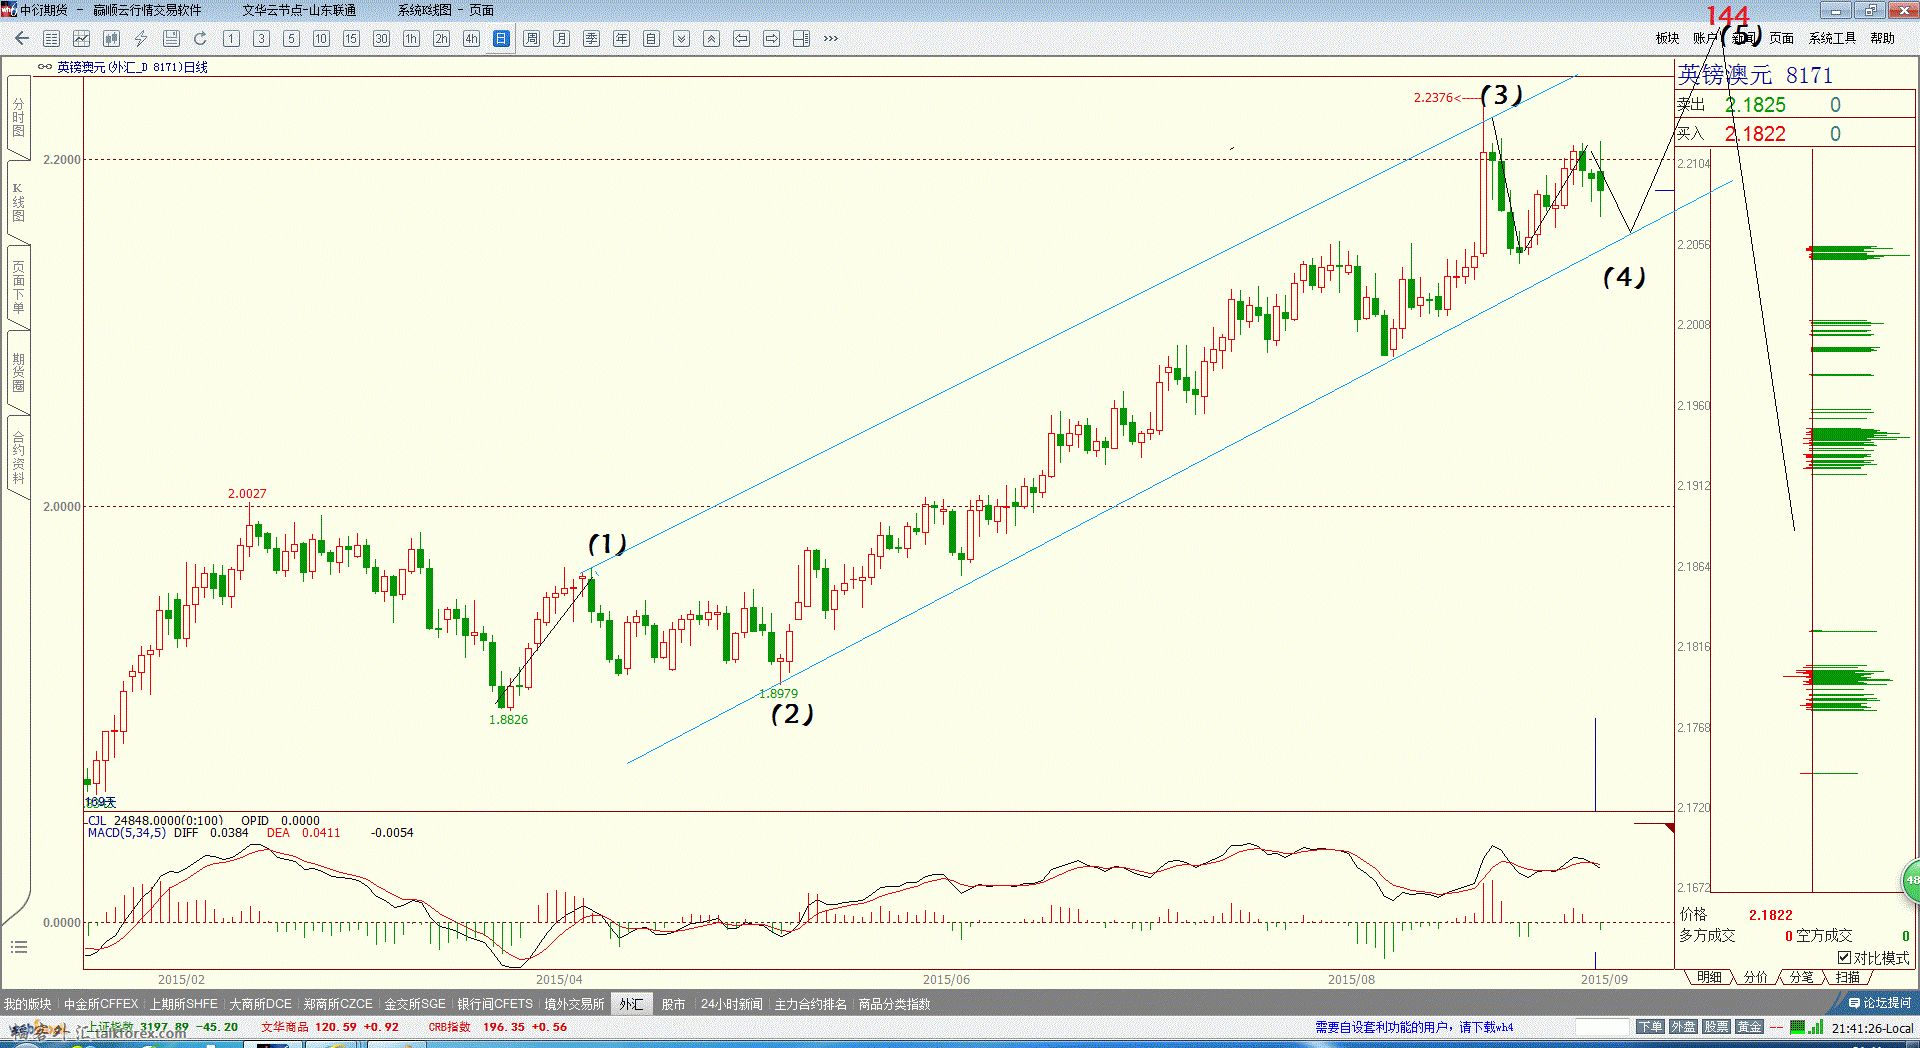Switch to the candlestick chart icon
1920x1048 pixels.
[x=112, y=38]
